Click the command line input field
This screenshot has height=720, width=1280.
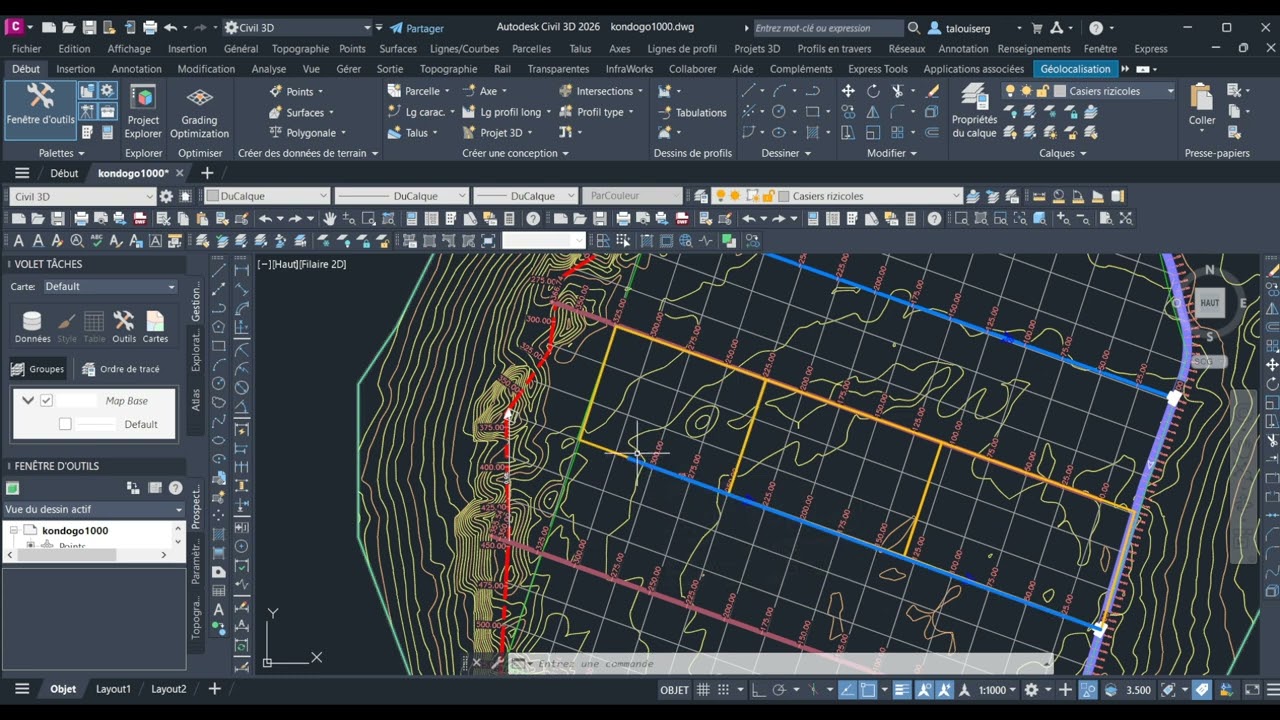coord(780,663)
